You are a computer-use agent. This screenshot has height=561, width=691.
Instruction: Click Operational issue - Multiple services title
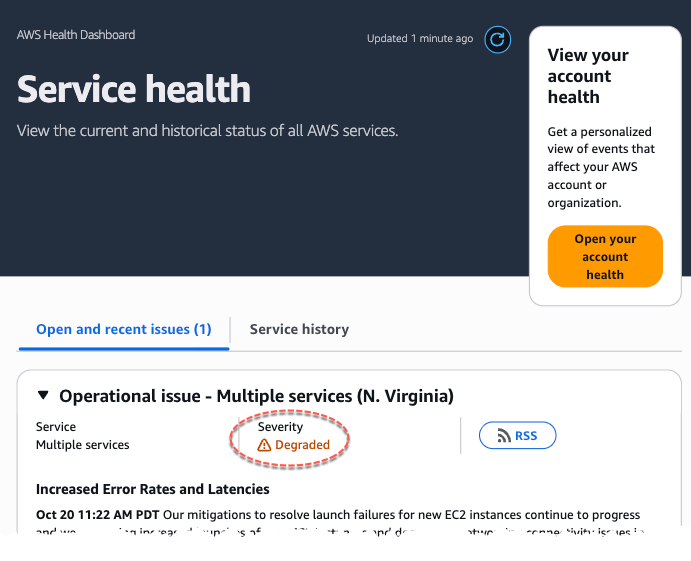[256, 396]
